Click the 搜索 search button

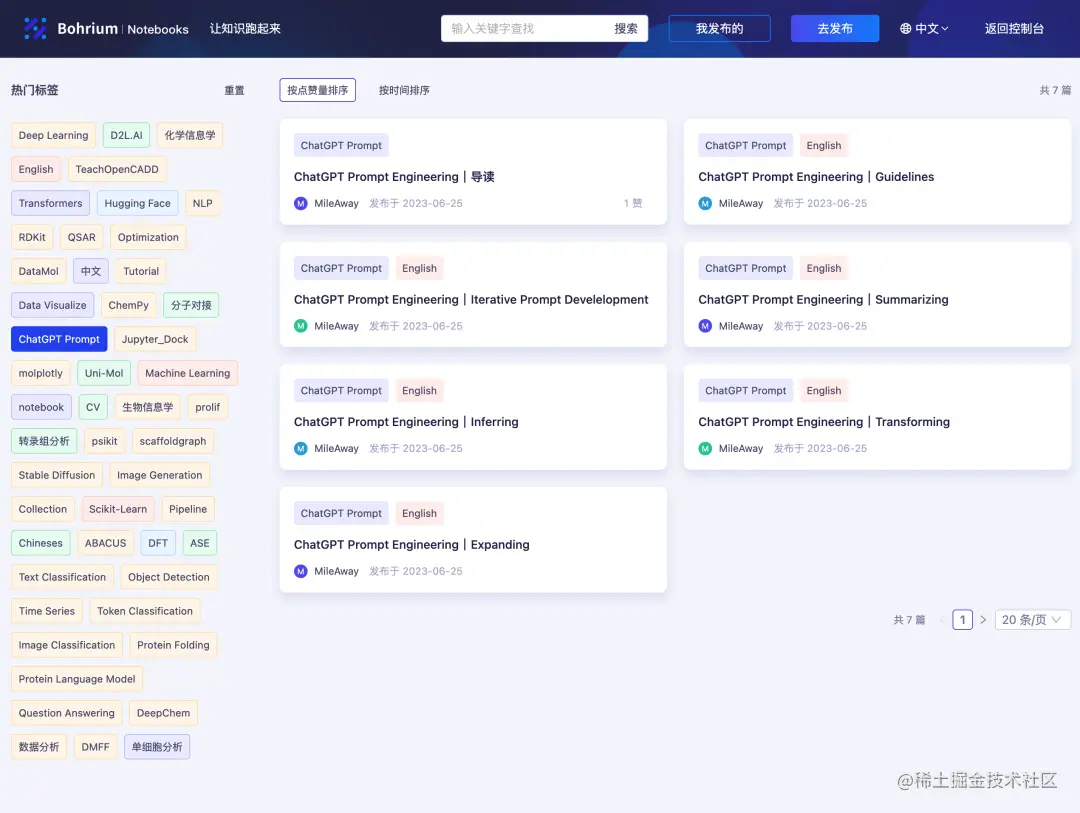(626, 28)
